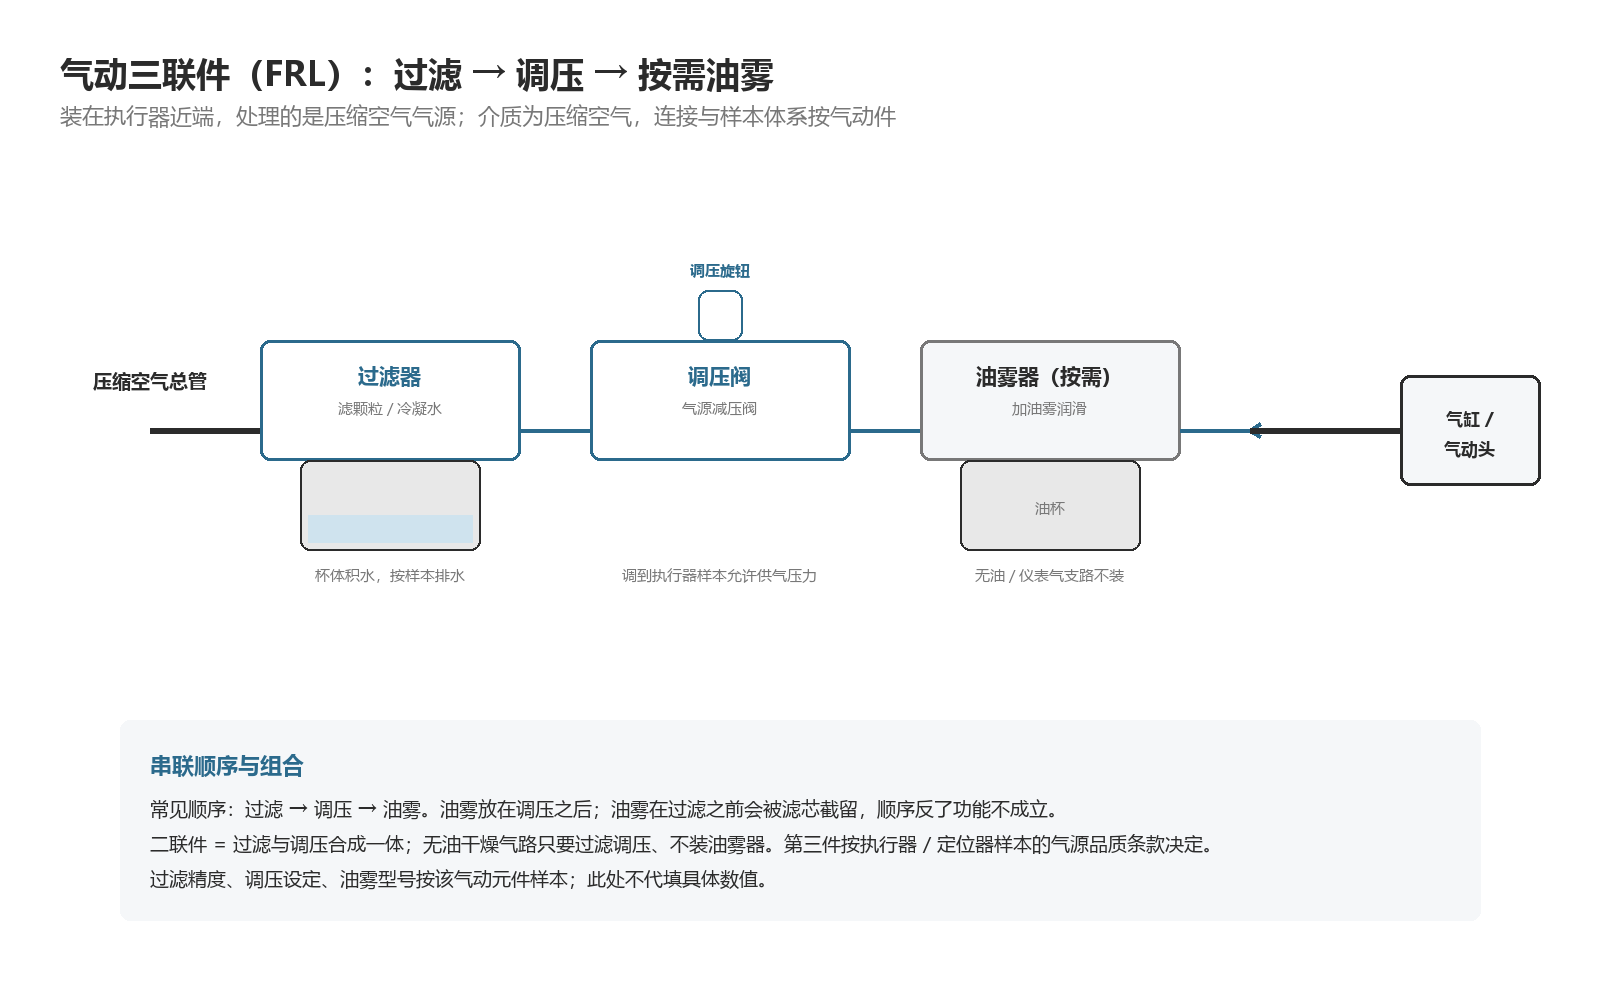1600x1000 pixels.
Task: Select the label 调压旋钮
Action: [720, 271]
